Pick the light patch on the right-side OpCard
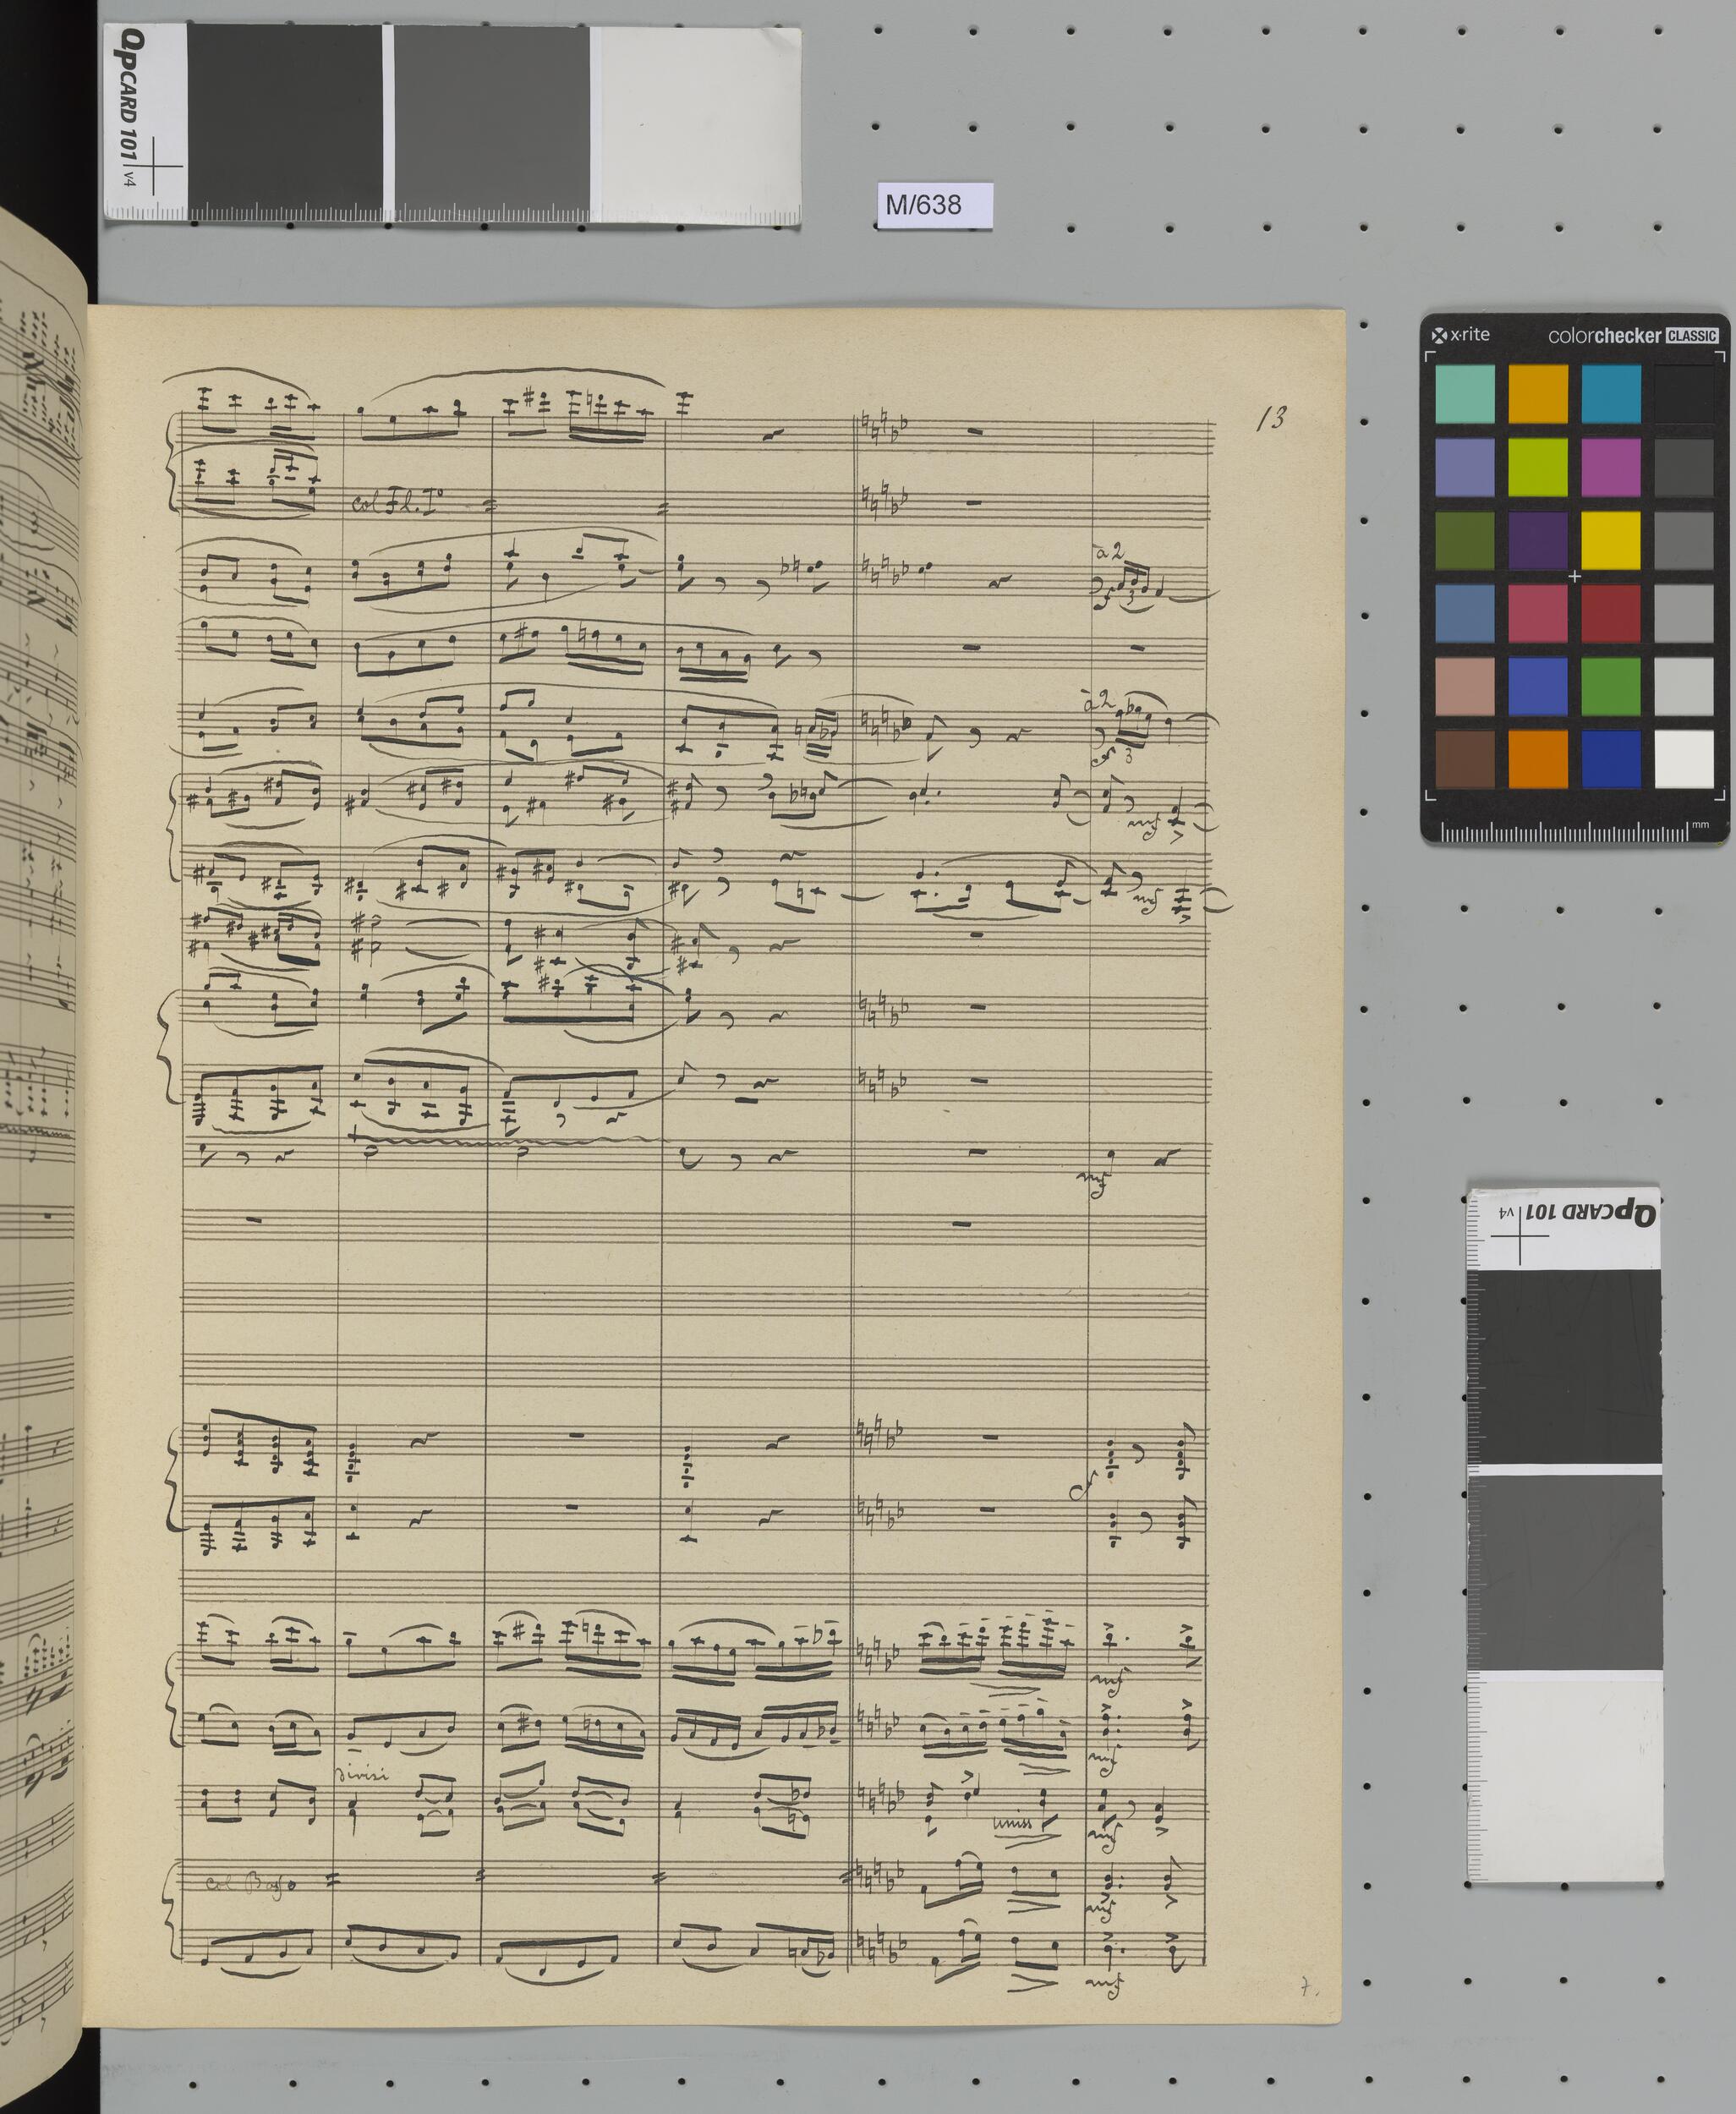The height and width of the screenshot is (2114, 1736). pos(1564,1775)
